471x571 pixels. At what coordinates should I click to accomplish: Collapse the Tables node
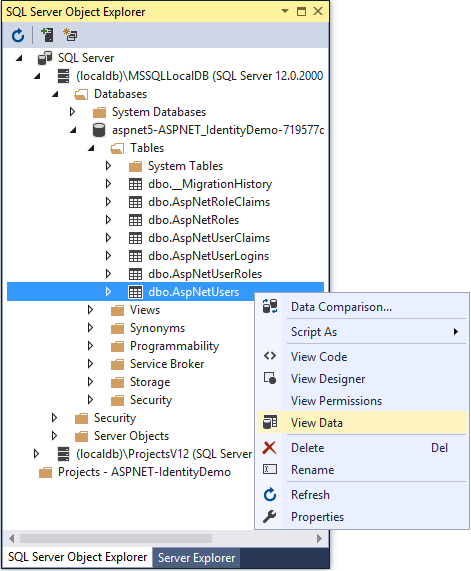click(x=91, y=148)
